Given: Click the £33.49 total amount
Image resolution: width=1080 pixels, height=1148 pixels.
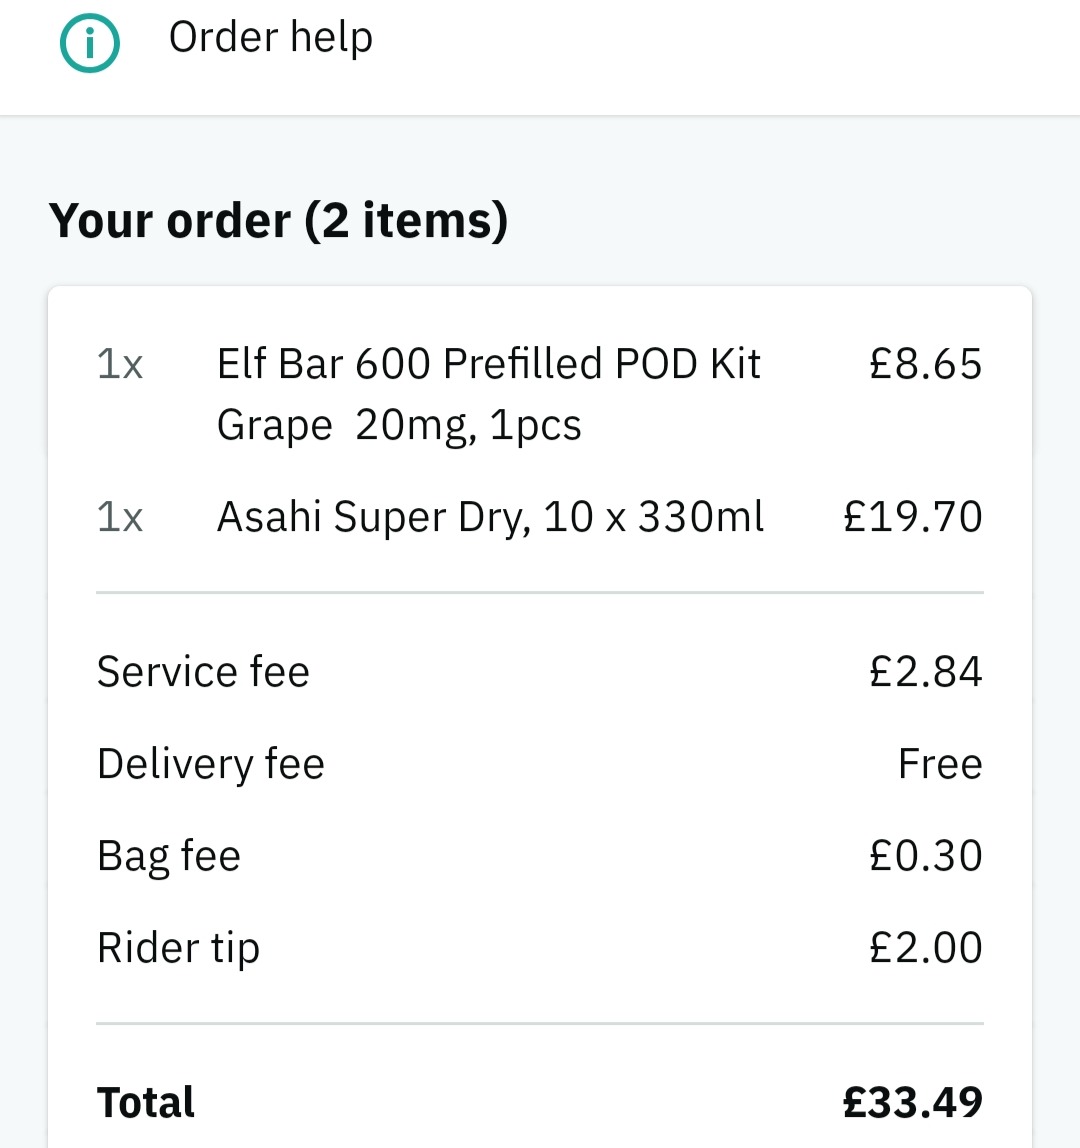Looking at the screenshot, I should 912,1102.
